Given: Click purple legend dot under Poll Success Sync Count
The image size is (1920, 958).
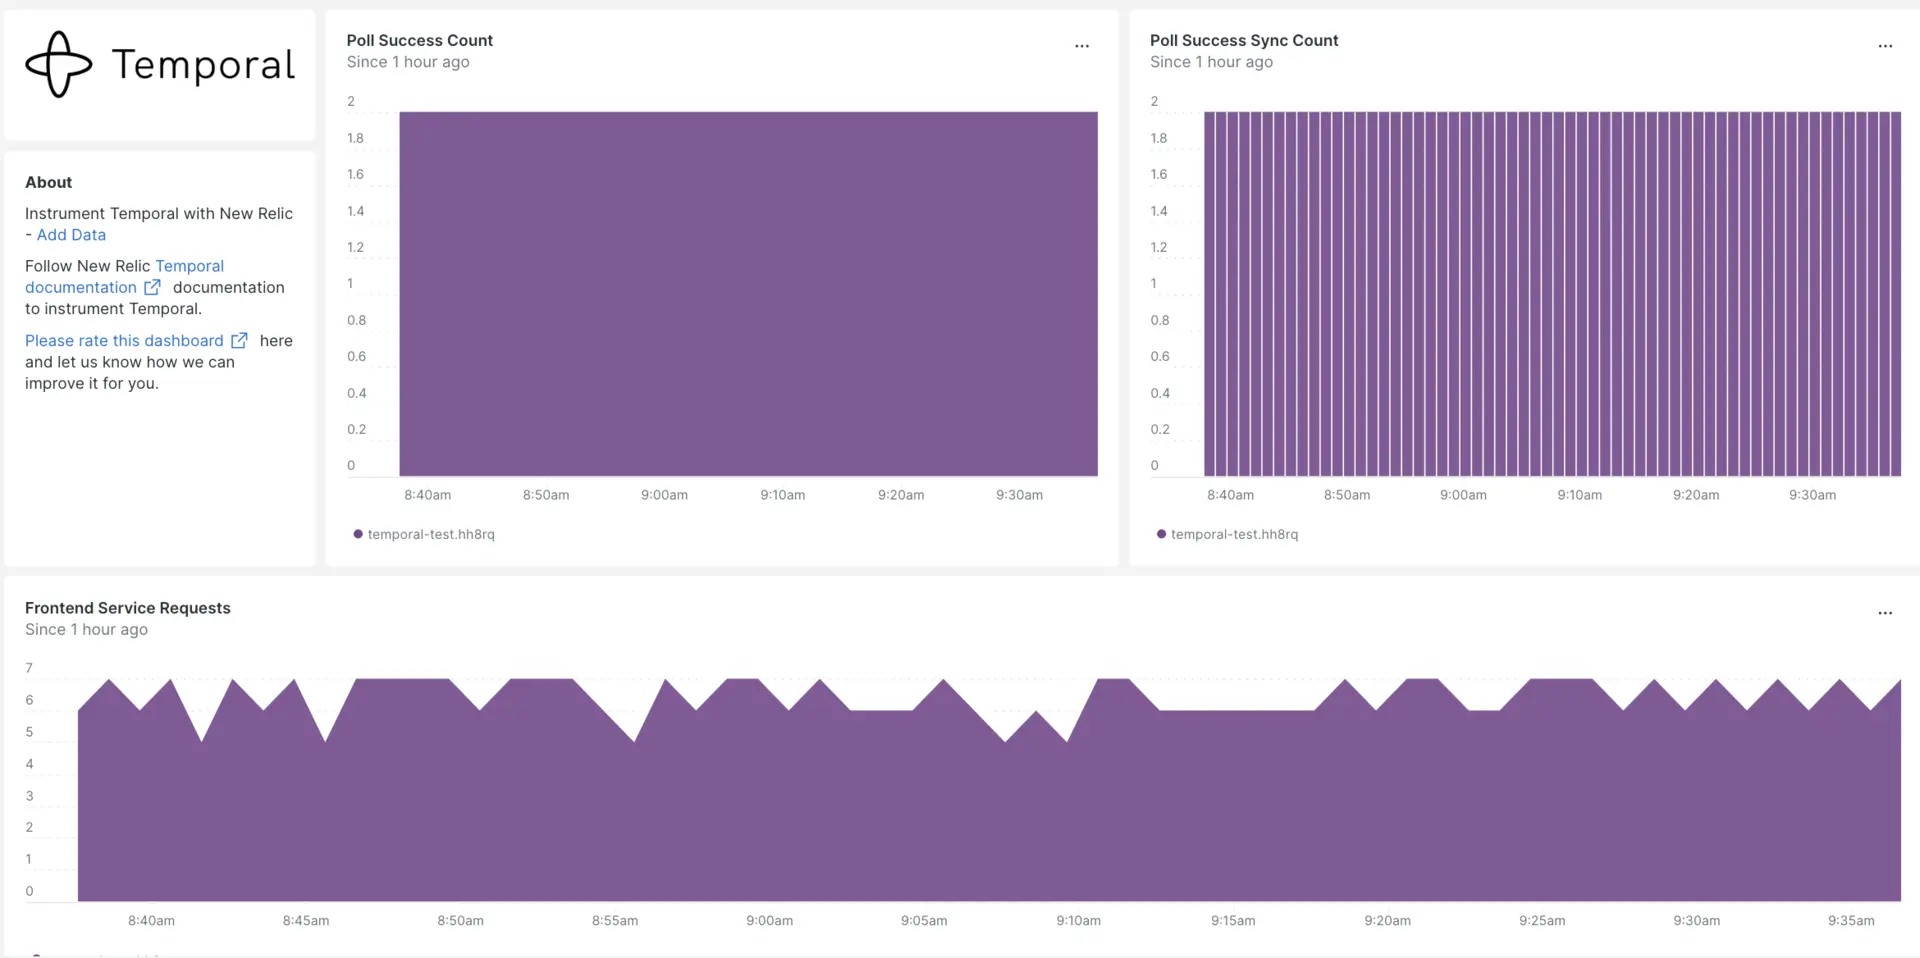Looking at the screenshot, I should click(1161, 534).
